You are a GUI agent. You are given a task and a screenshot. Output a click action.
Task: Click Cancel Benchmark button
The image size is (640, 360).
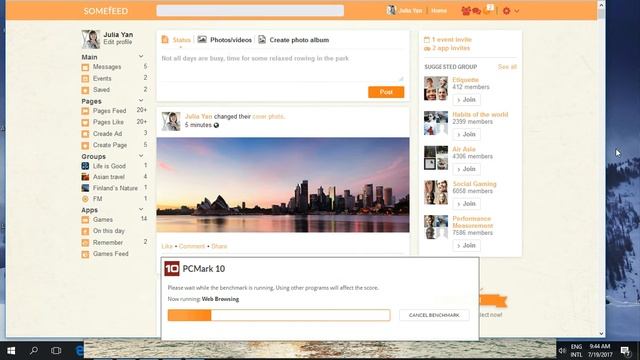click(x=434, y=315)
